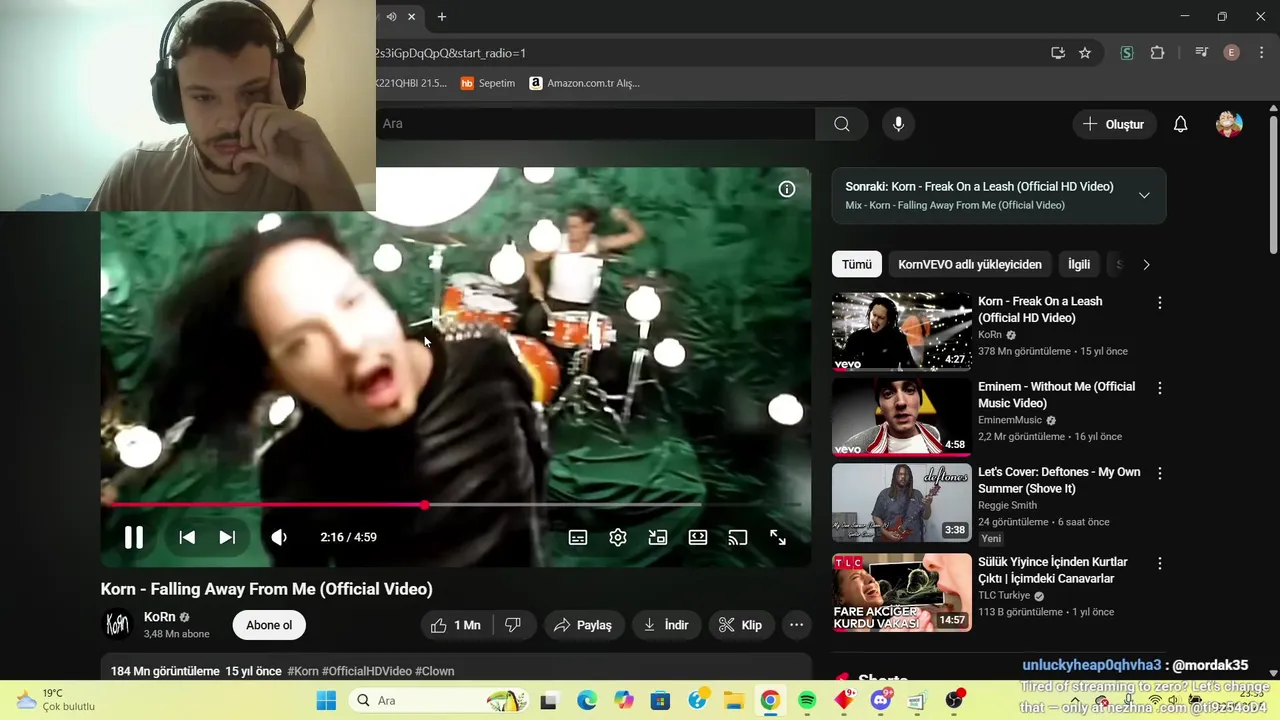The width and height of the screenshot is (1280, 720).
Task: Open the Eminem Without Me thumbnail
Action: [x=902, y=417]
